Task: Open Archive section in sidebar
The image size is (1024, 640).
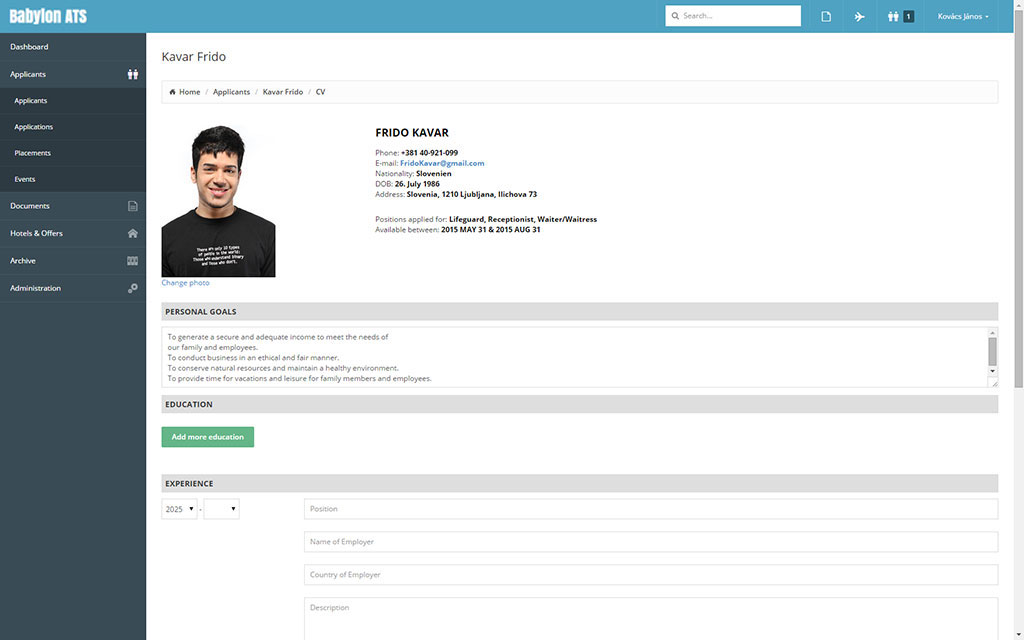Action: point(73,261)
